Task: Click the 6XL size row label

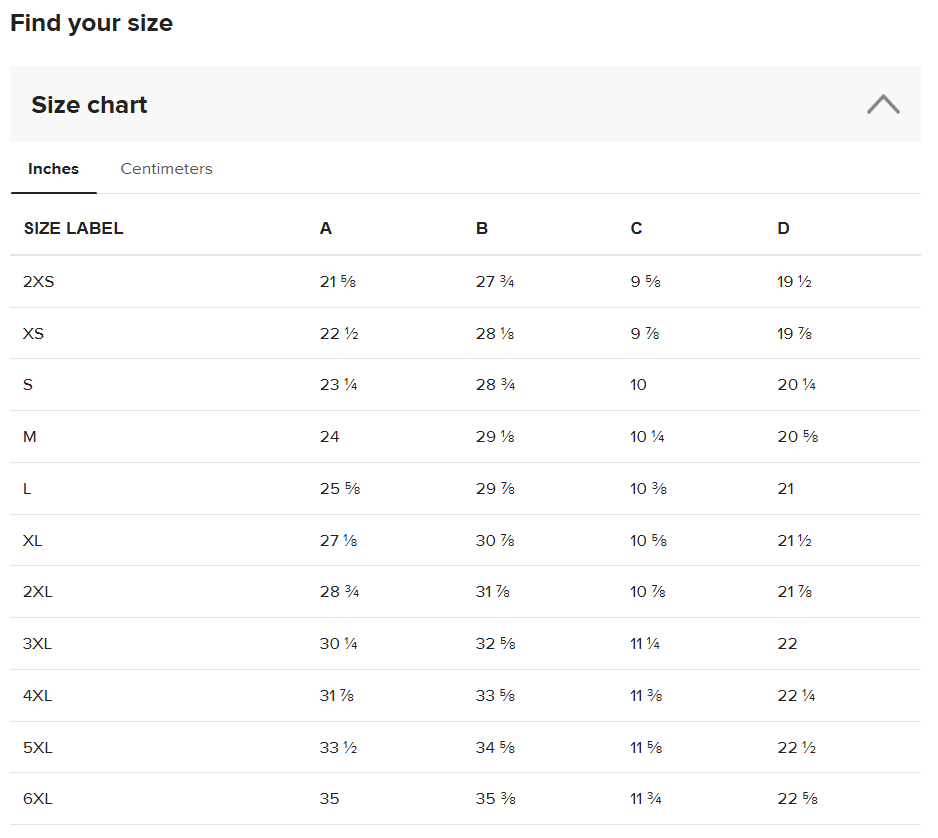Action: (37, 799)
